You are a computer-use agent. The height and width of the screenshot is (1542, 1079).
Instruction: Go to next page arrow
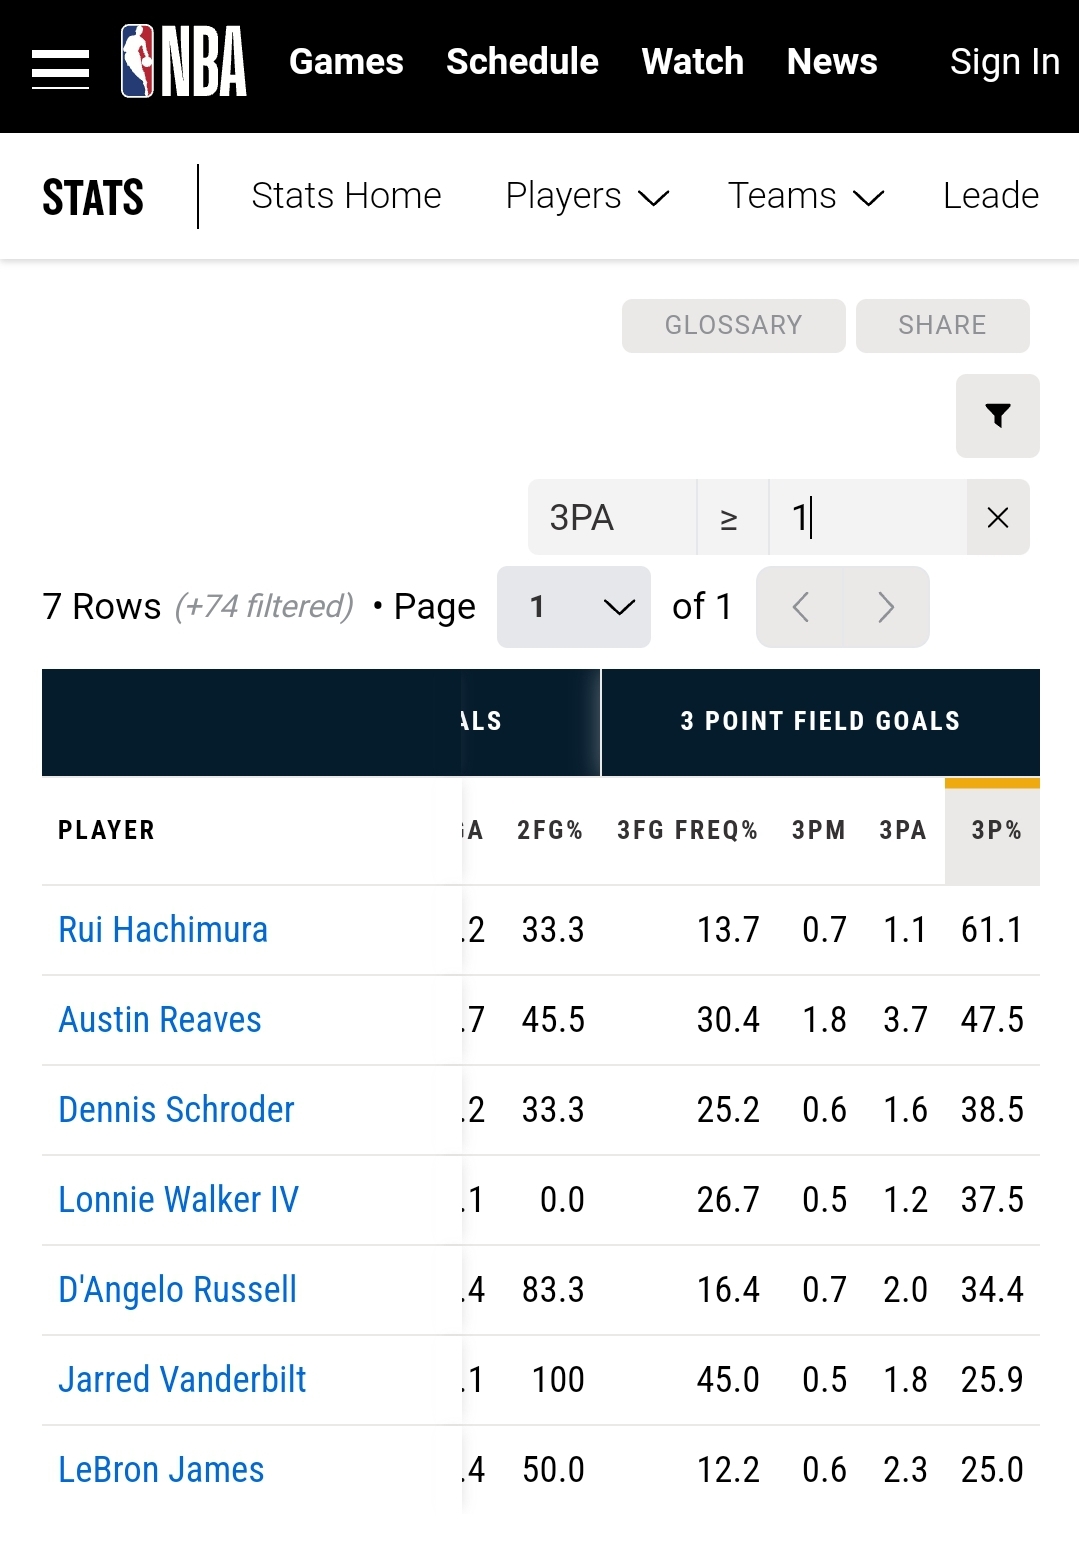[886, 607]
